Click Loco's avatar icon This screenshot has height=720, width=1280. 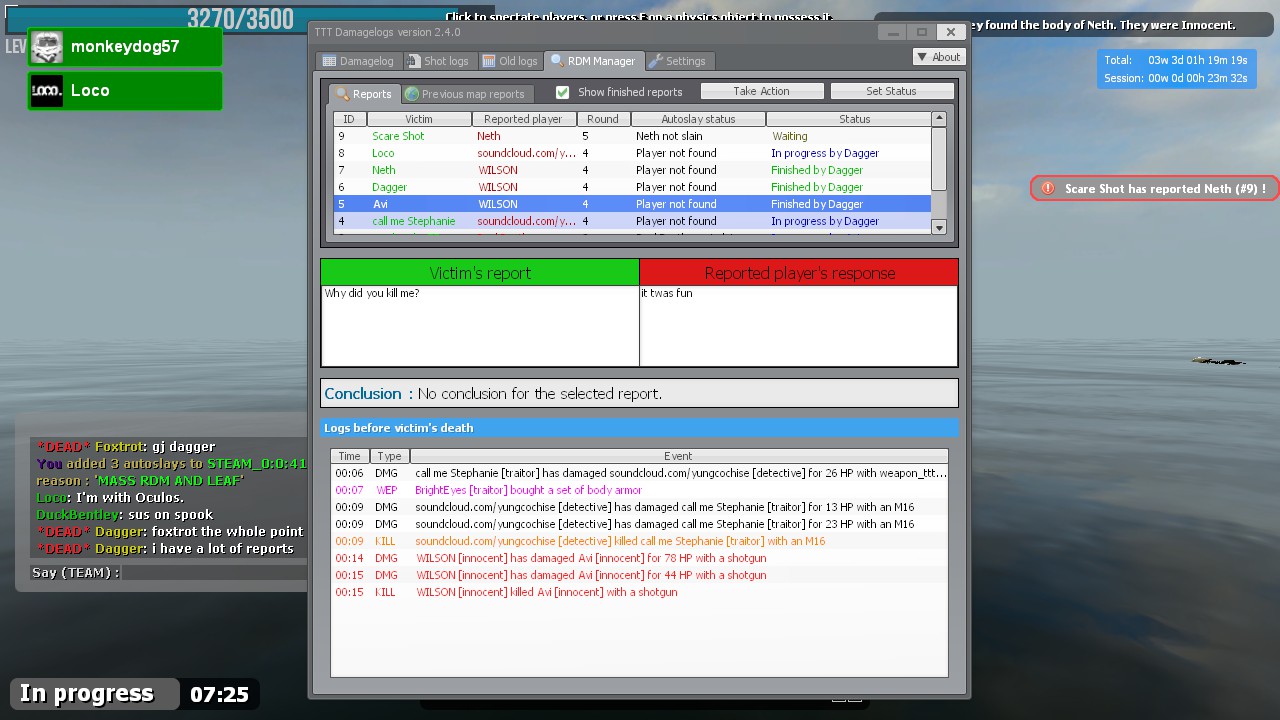47,90
